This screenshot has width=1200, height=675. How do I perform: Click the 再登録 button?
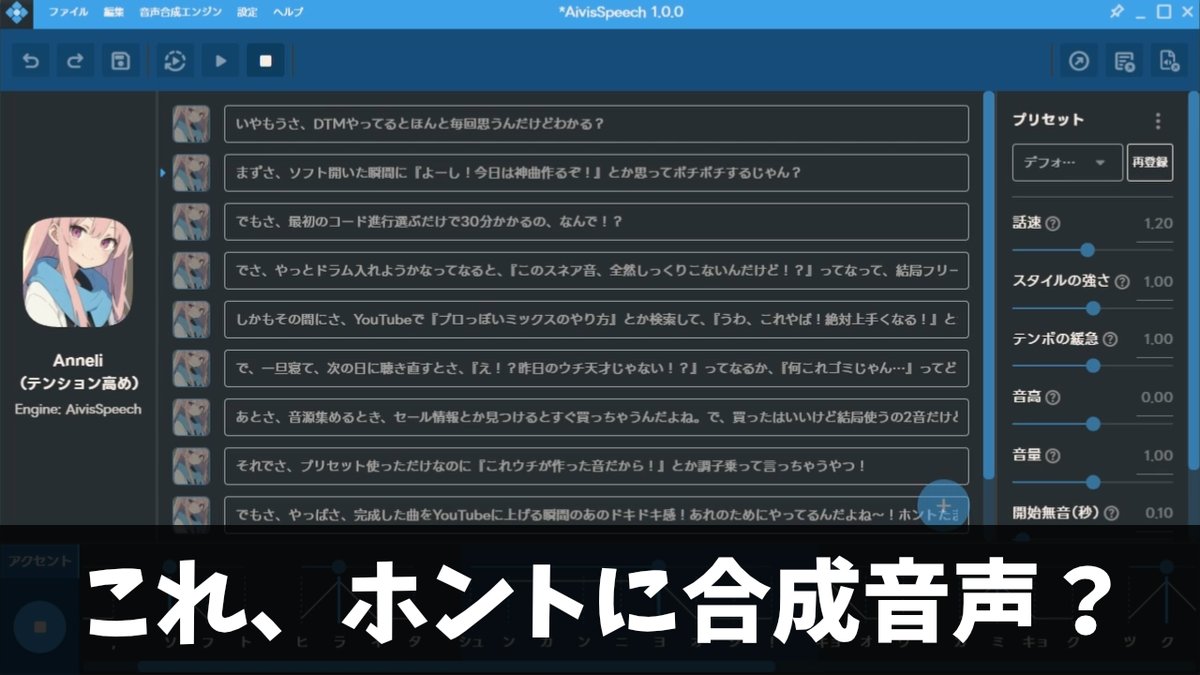tap(1150, 162)
